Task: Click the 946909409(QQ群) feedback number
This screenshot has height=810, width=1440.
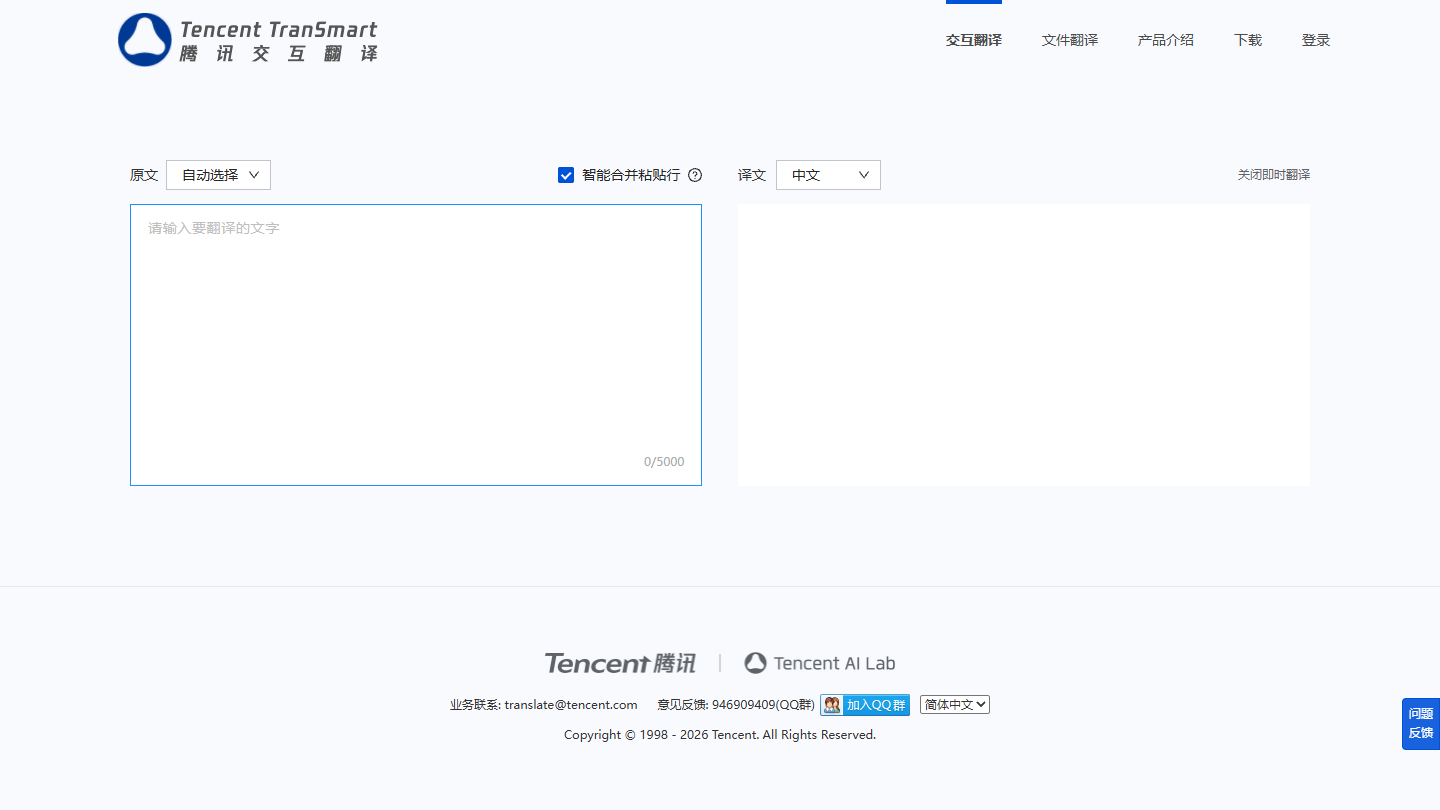Action: pyautogui.click(x=763, y=705)
